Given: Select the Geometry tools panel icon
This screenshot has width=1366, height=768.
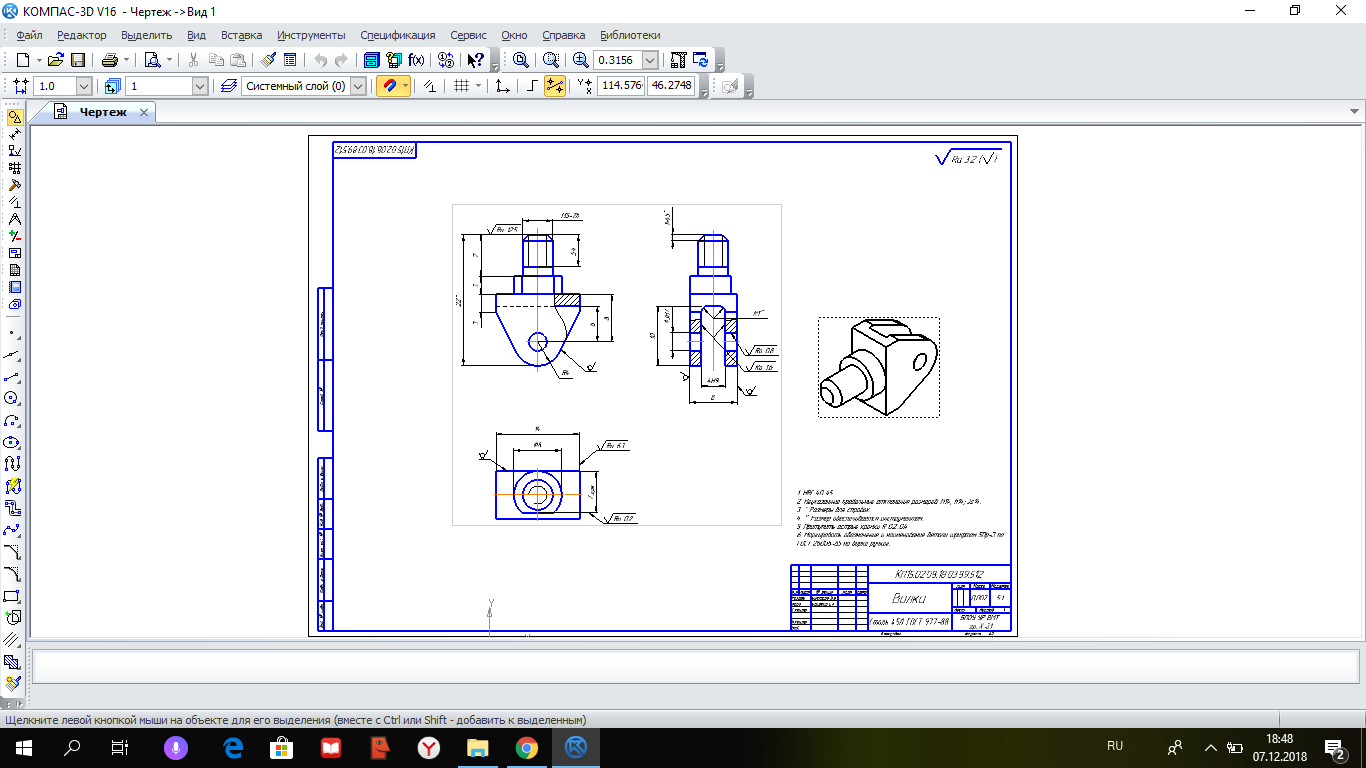Looking at the screenshot, I should 14,117.
